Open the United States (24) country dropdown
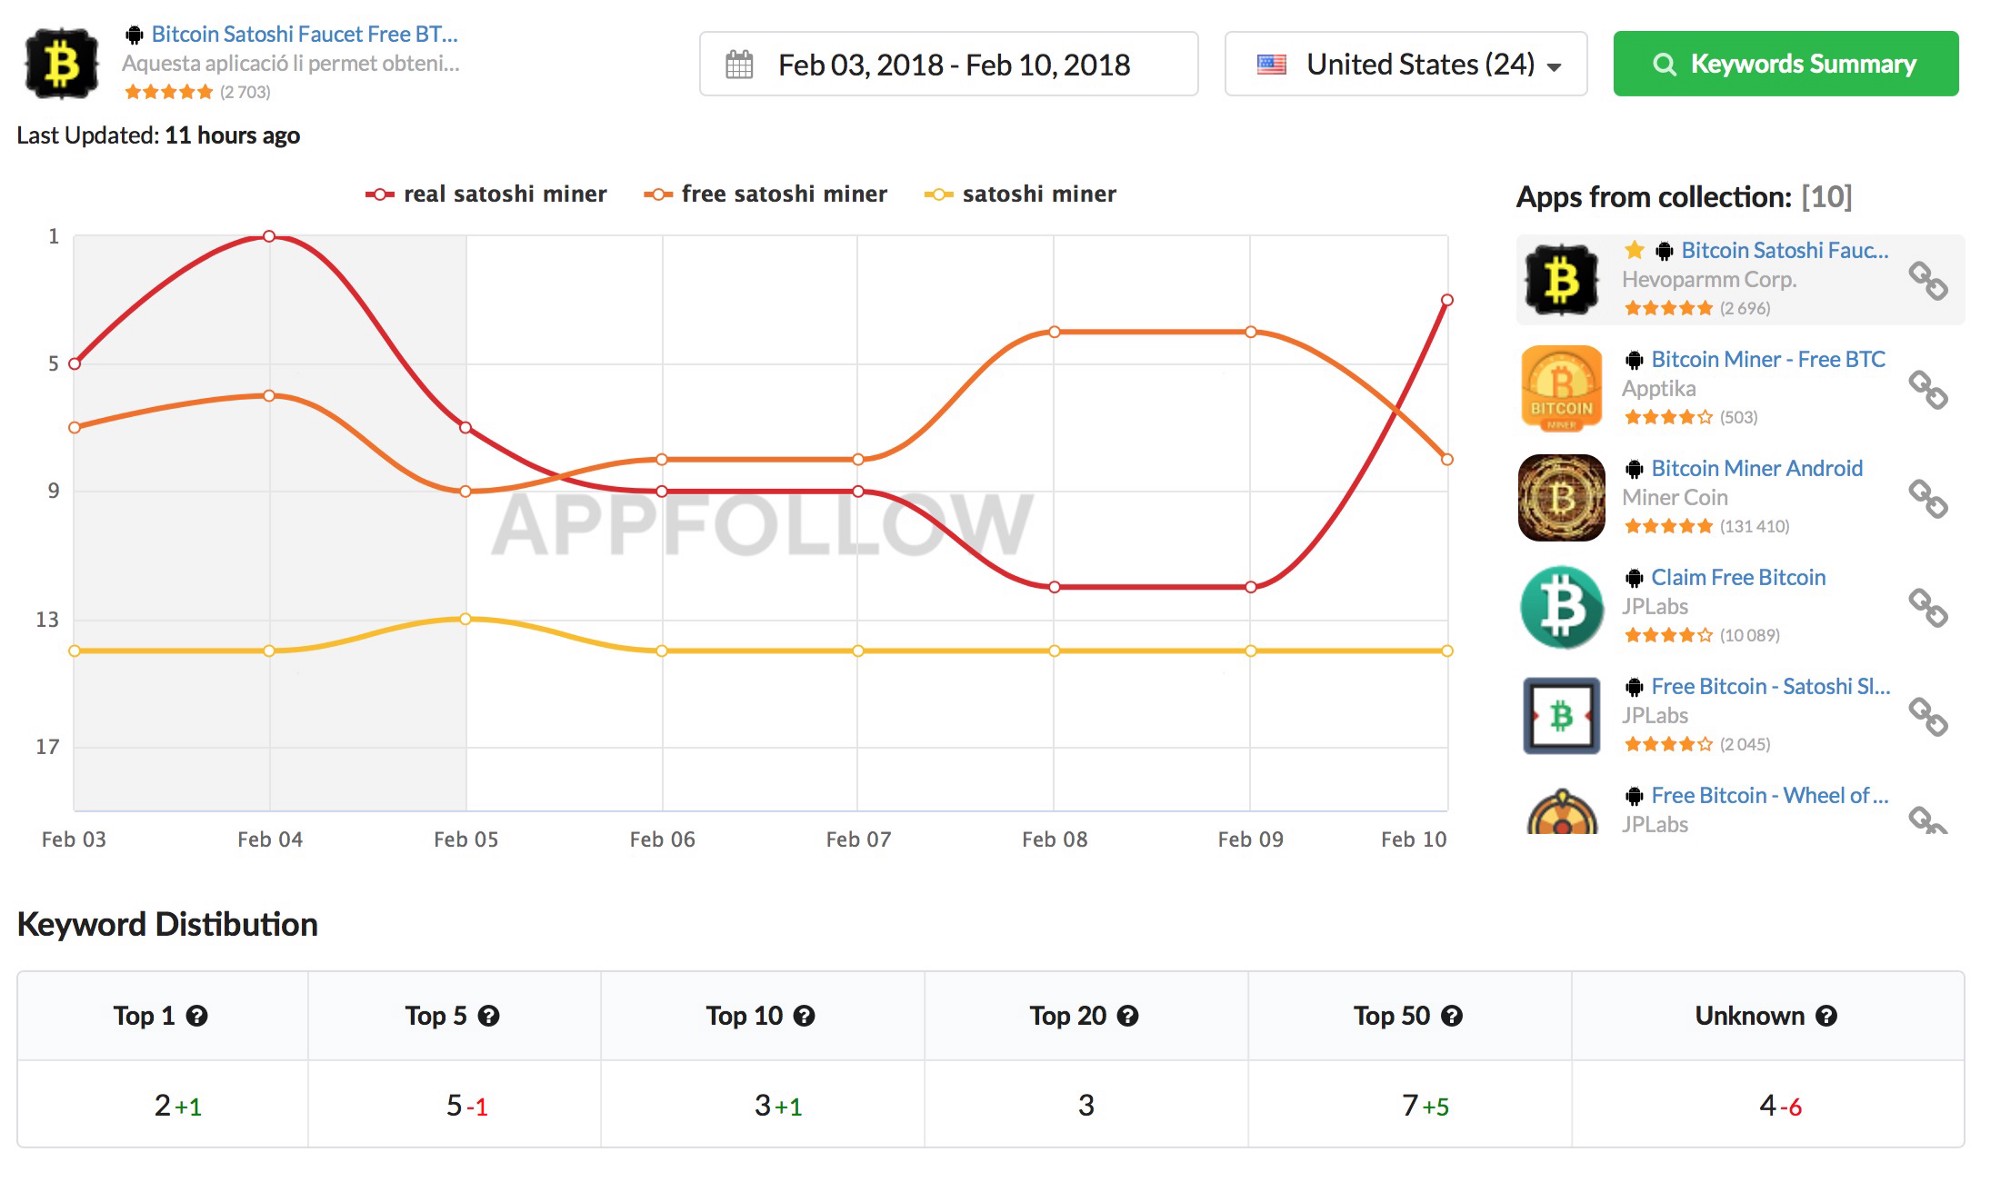This screenshot has width=2000, height=1181. pyautogui.click(x=1405, y=64)
